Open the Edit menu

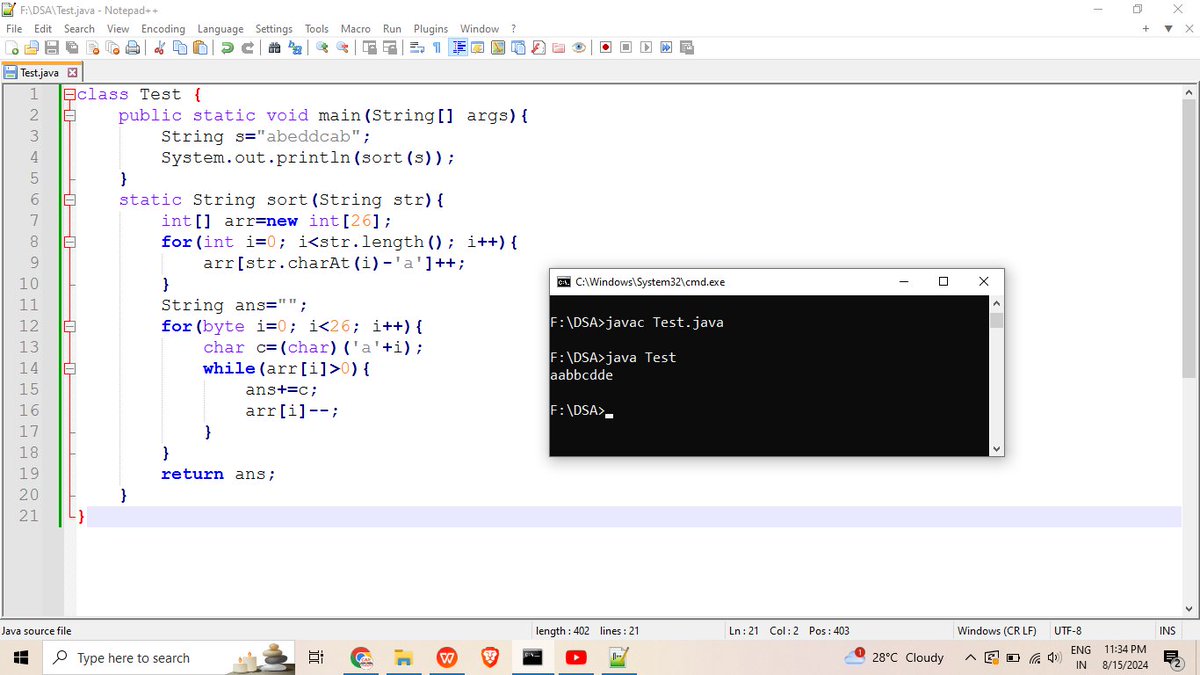tap(41, 29)
